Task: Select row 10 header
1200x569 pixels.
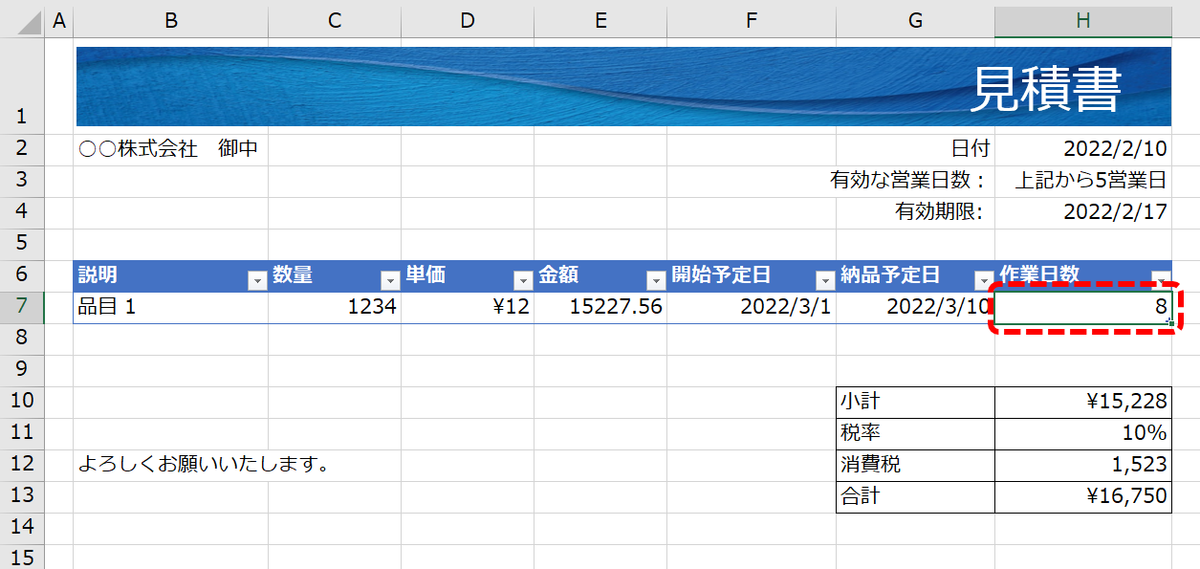Action: coord(22,401)
